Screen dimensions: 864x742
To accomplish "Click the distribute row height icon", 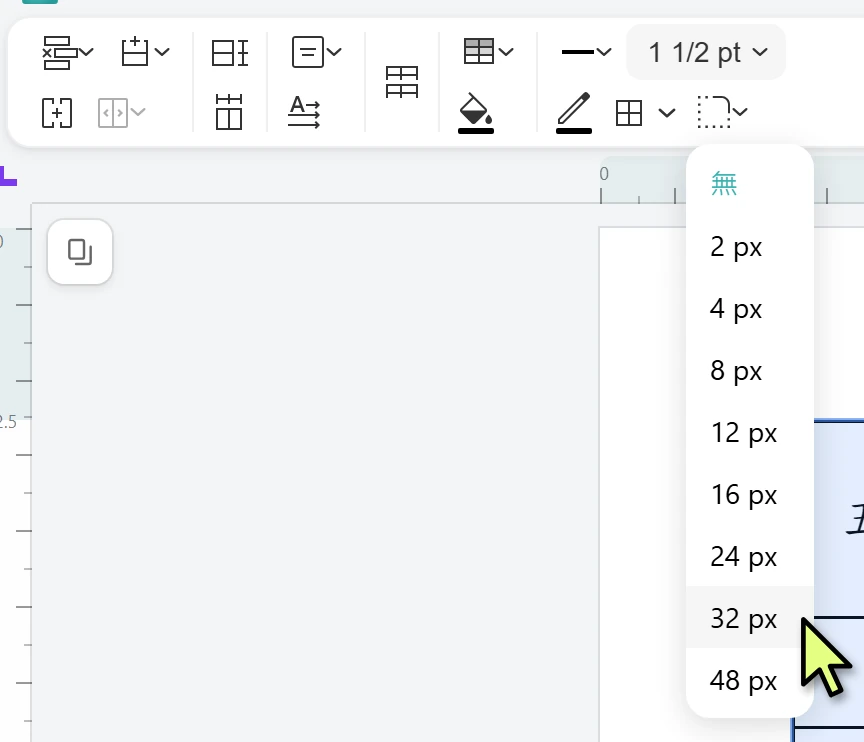I will 230,53.
